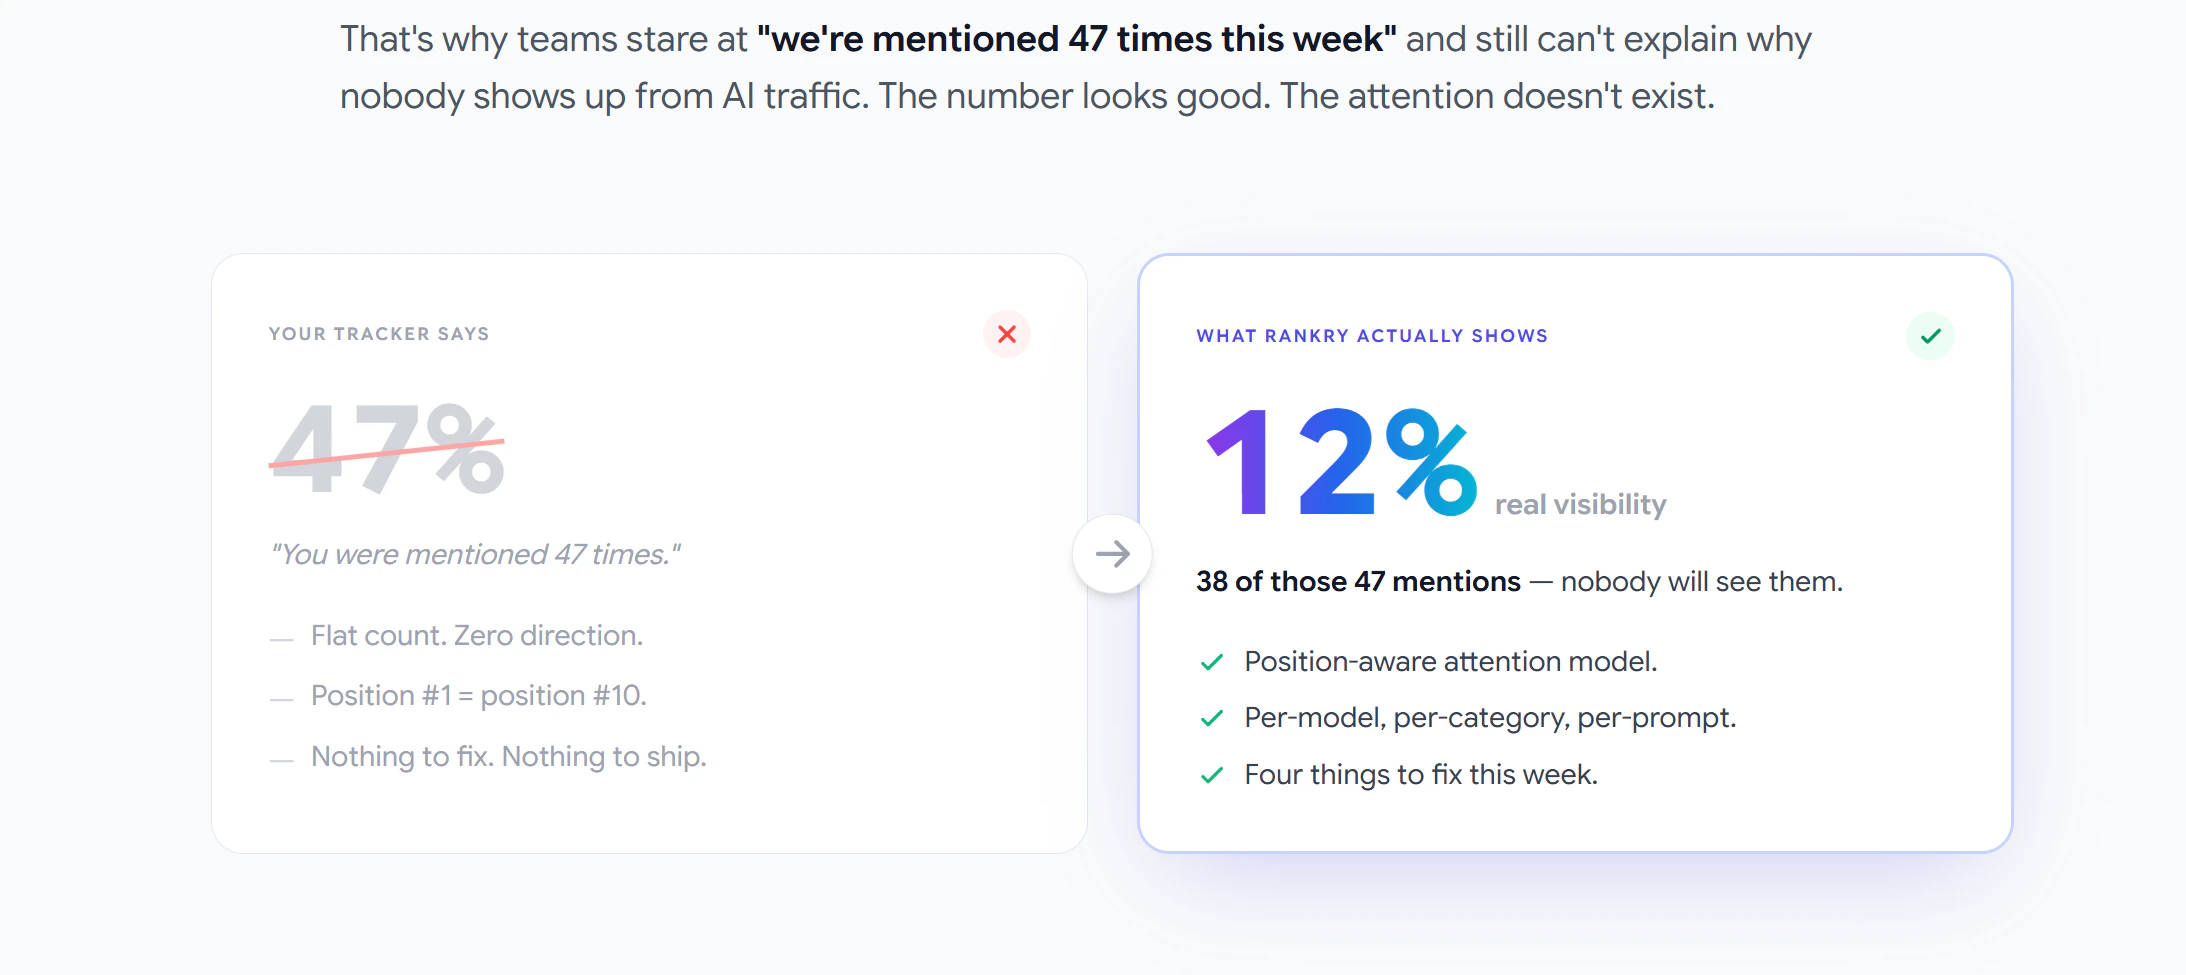
Task: Click Flat count. Zero direction. line
Action: coord(477,635)
